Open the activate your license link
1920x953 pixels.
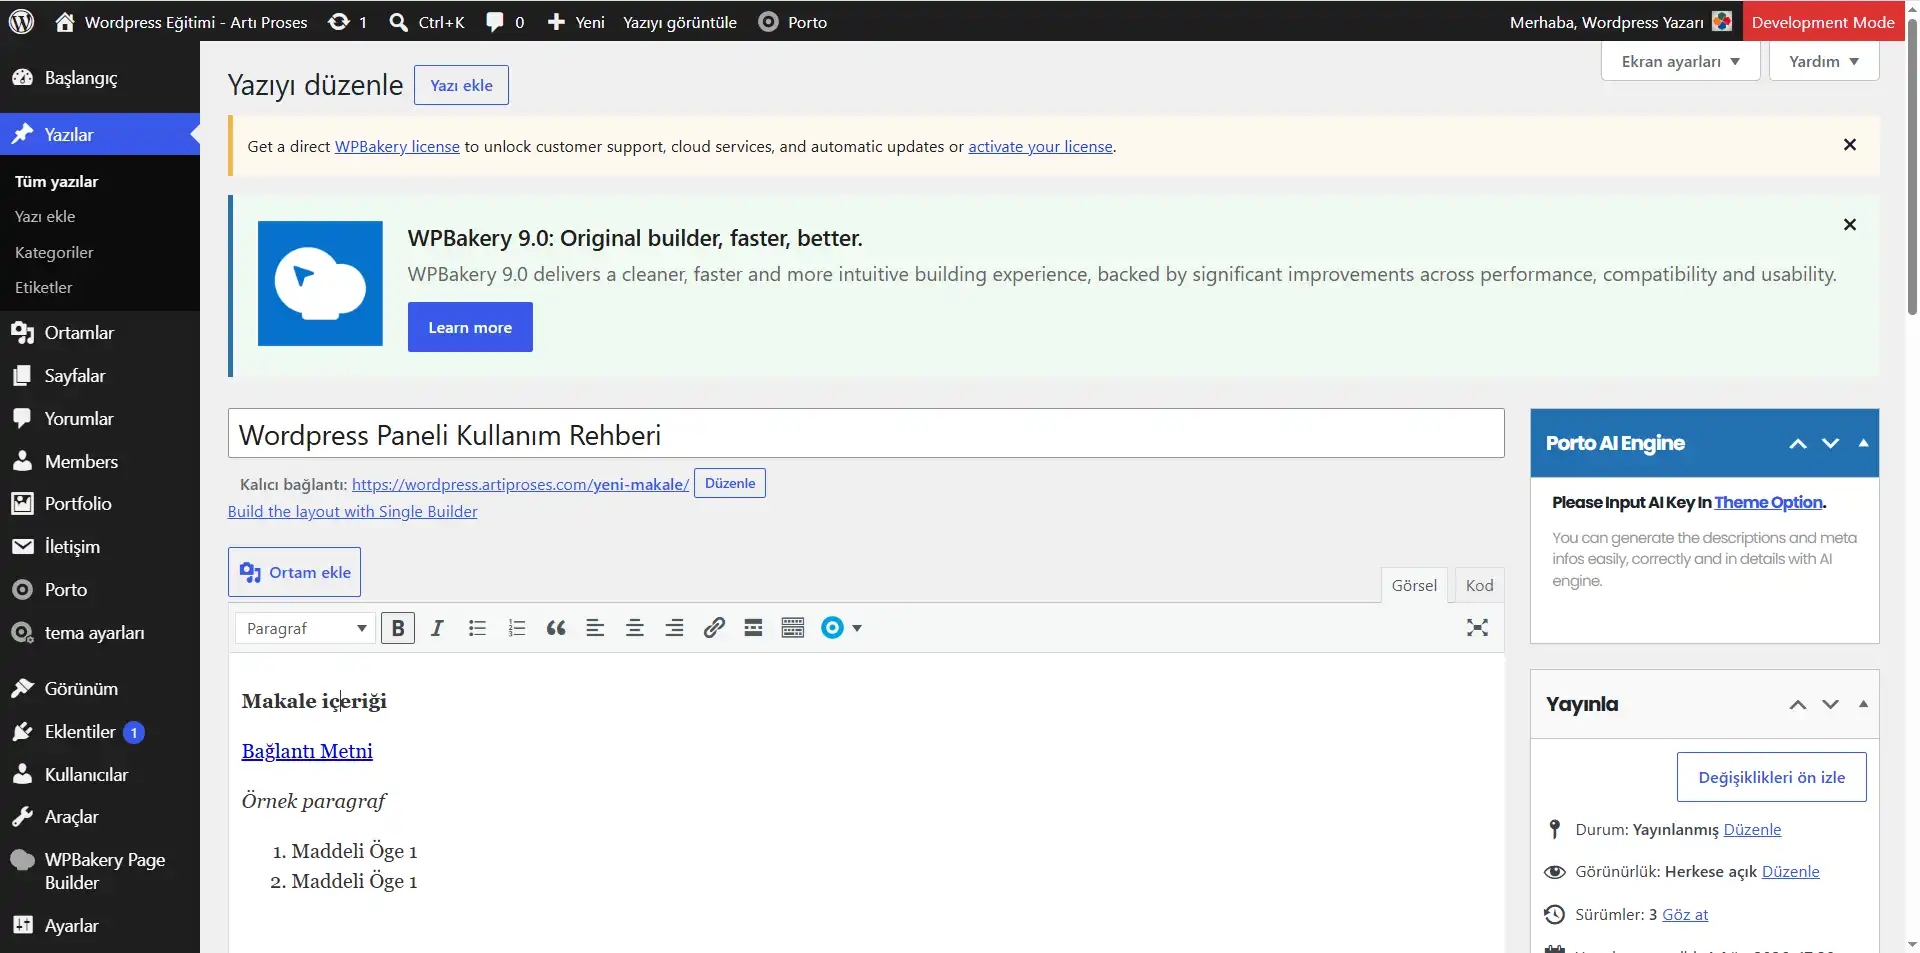pyautogui.click(x=1040, y=146)
